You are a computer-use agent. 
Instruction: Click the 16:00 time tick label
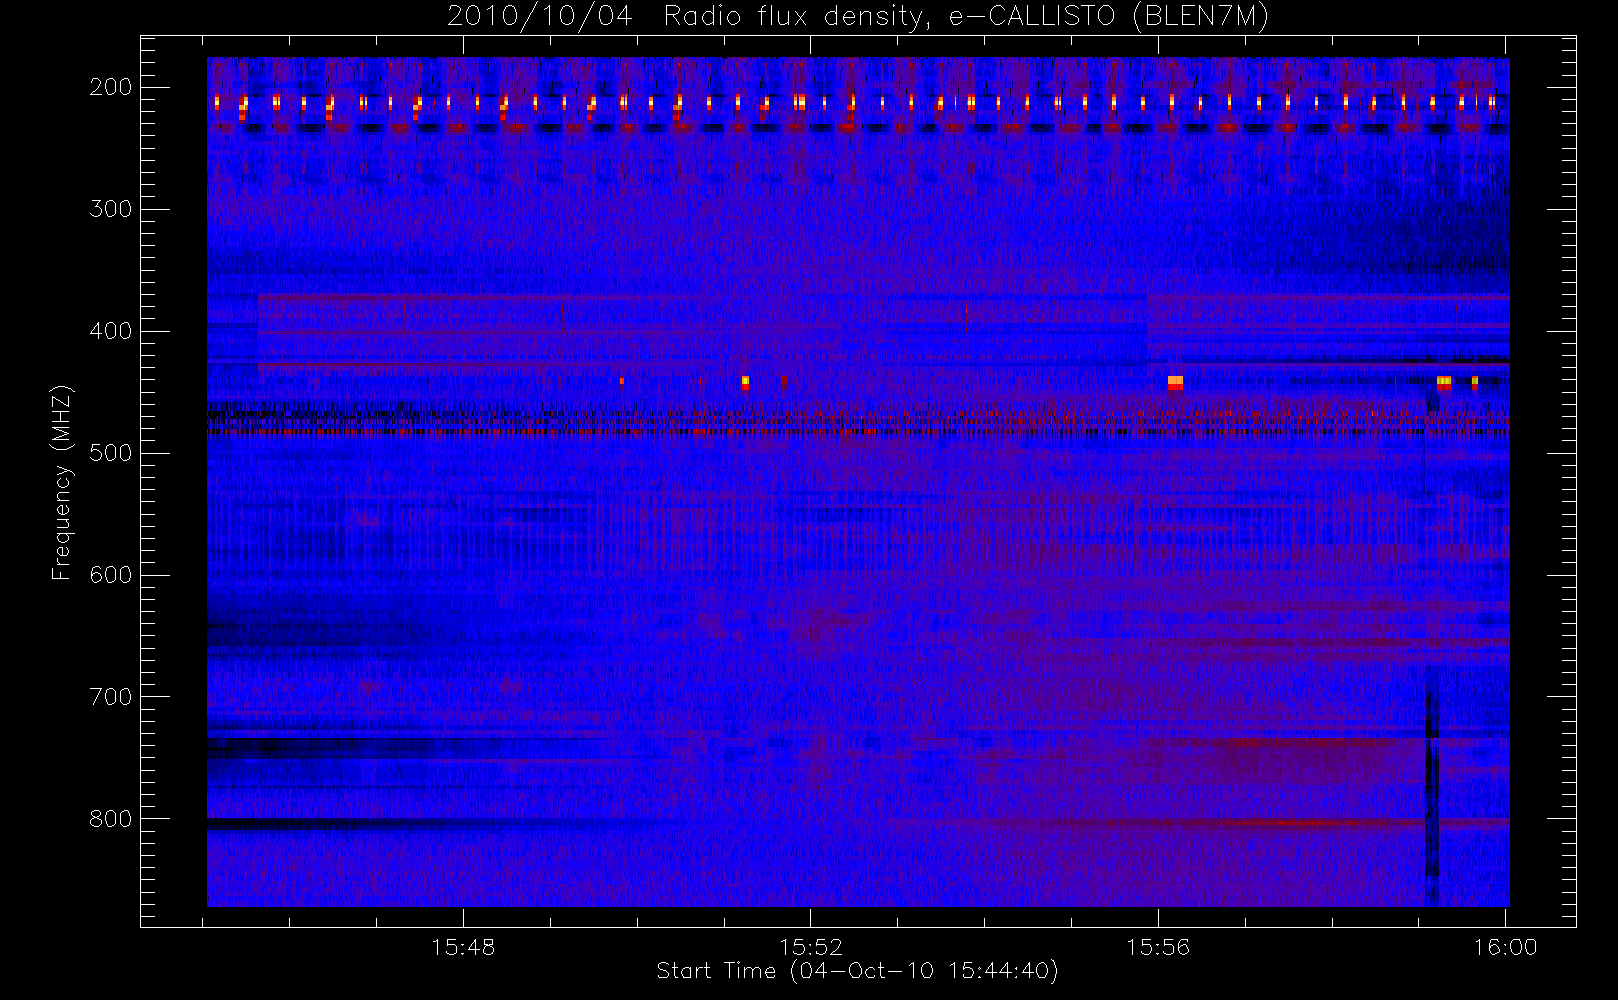(1505, 946)
